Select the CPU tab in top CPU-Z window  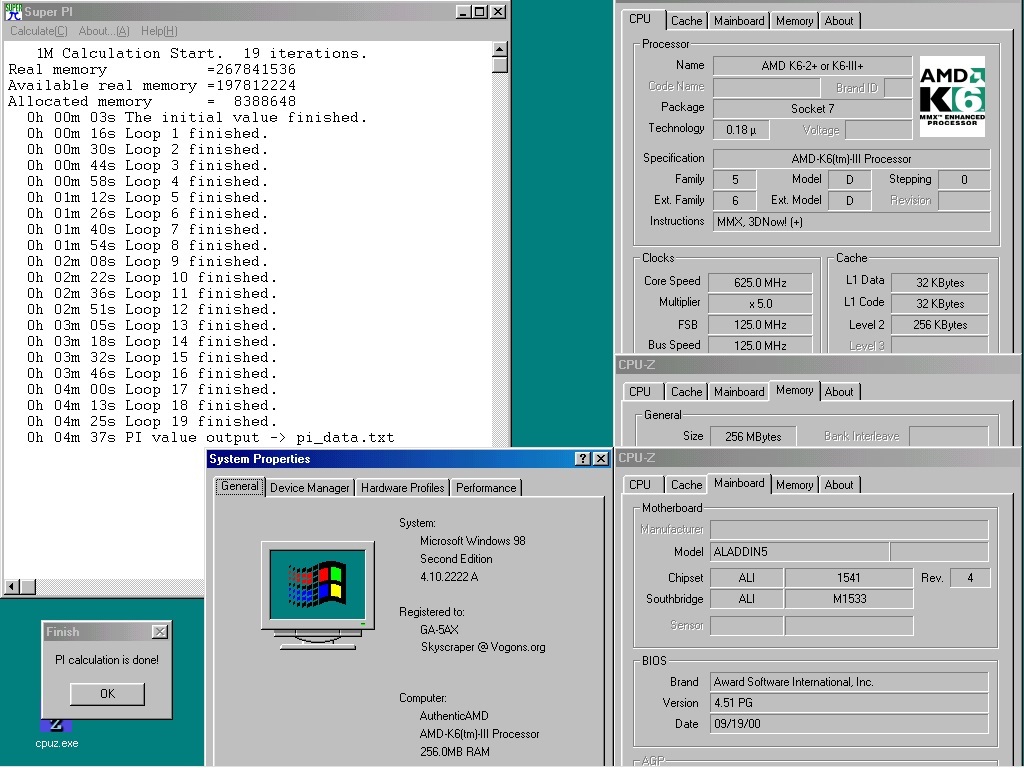[640, 19]
